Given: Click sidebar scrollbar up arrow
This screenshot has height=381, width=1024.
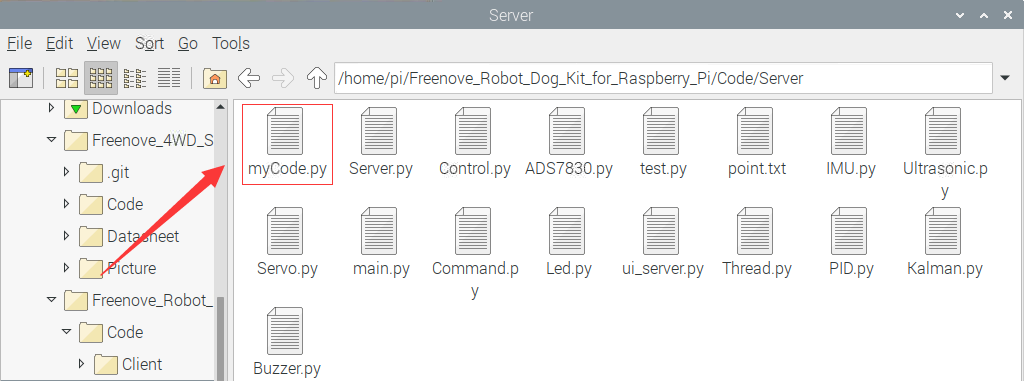Looking at the screenshot, I should (x=220, y=107).
